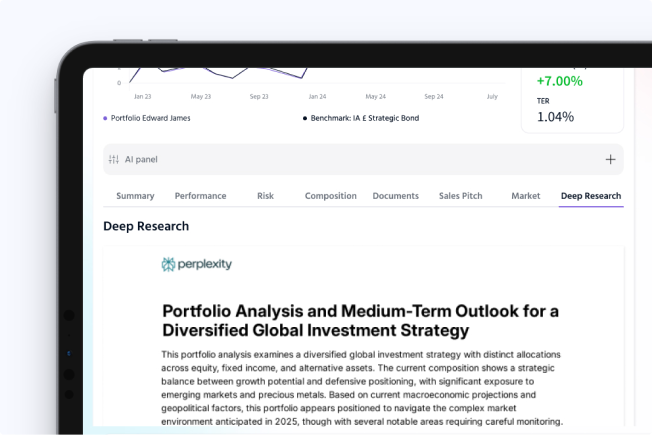The height and width of the screenshot is (435, 652).
Task: Open the Summary tab
Action: pyautogui.click(x=135, y=196)
